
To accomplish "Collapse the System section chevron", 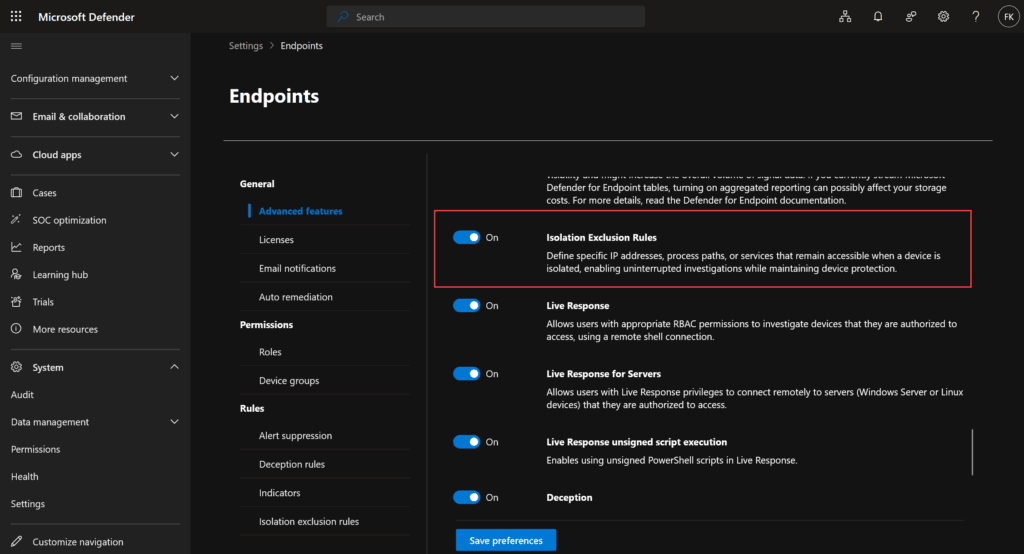I will 174,367.
